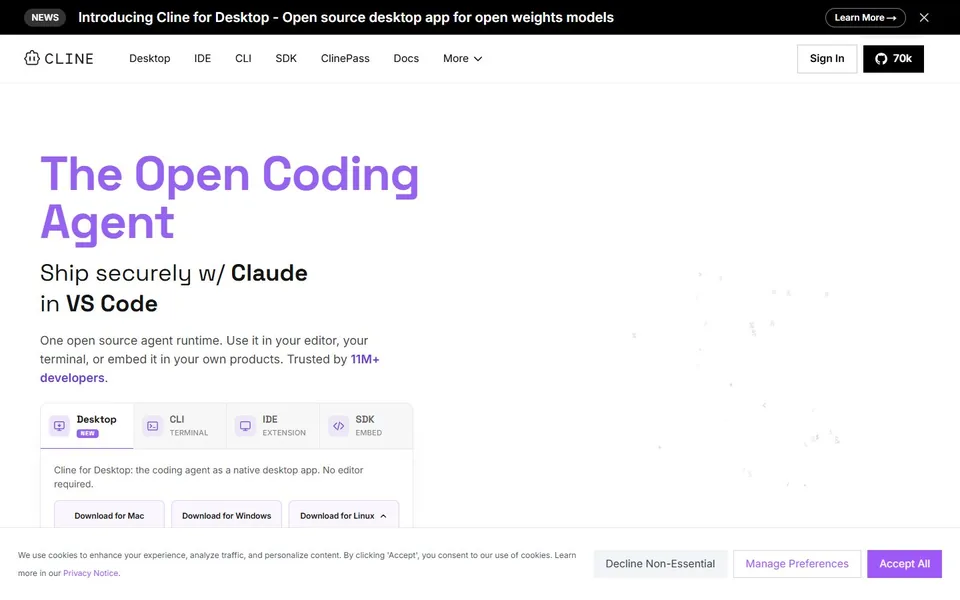Go to the IDE nav menu item

(x=203, y=59)
